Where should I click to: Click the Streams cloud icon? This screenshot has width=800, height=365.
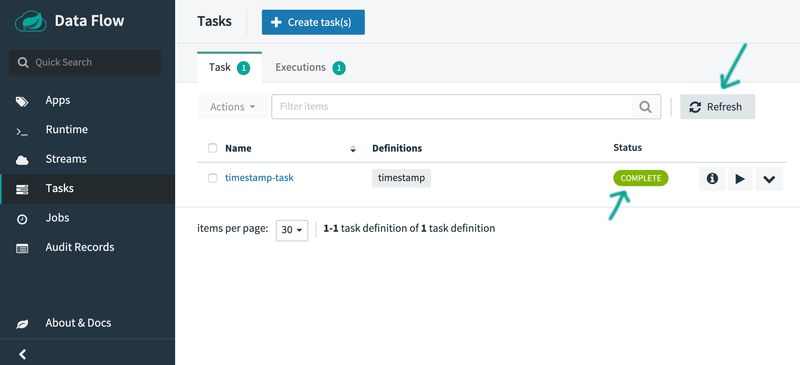coord(22,160)
